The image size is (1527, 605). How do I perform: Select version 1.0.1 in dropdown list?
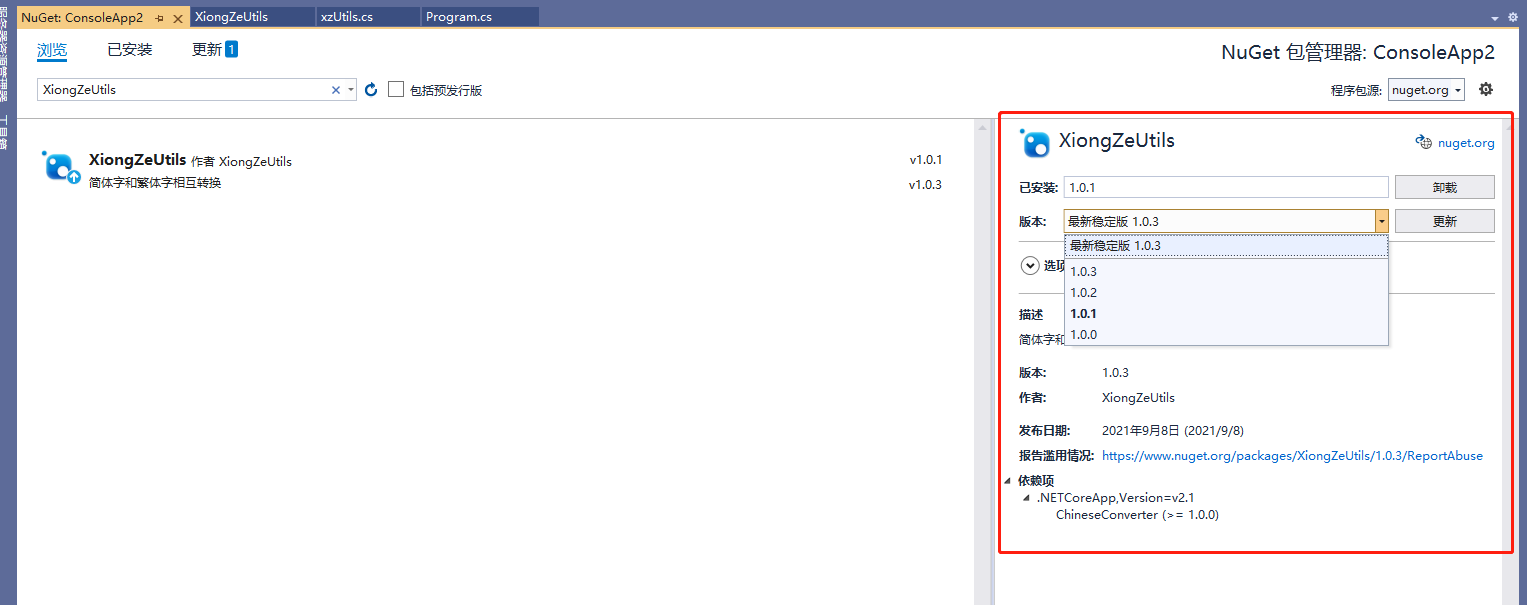click(1226, 313)
